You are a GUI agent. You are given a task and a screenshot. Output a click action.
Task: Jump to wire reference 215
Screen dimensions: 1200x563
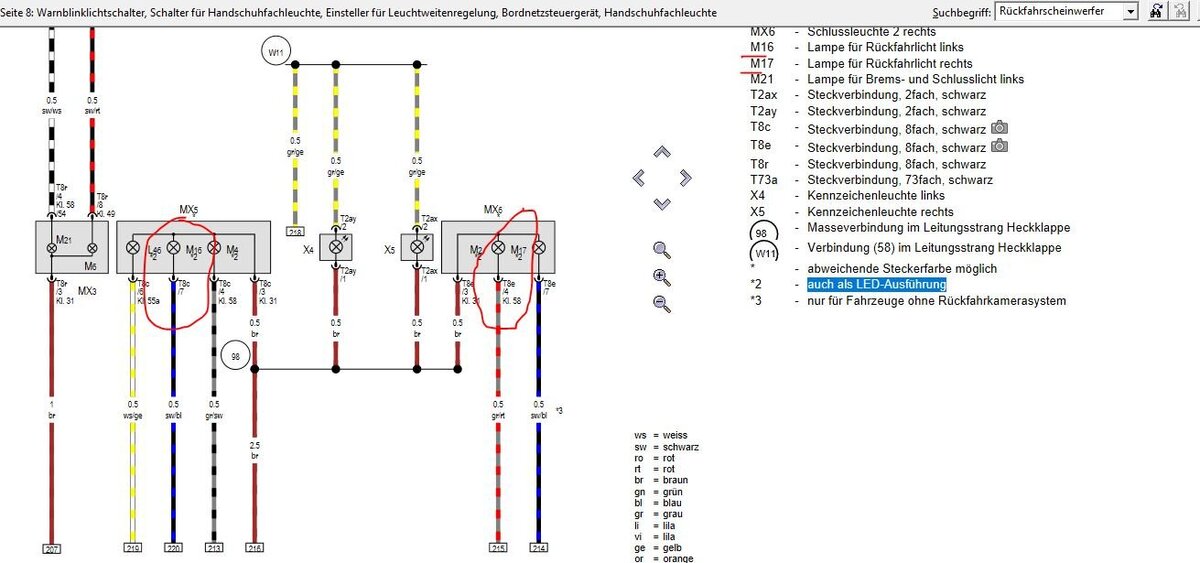(x=498, y=549)
